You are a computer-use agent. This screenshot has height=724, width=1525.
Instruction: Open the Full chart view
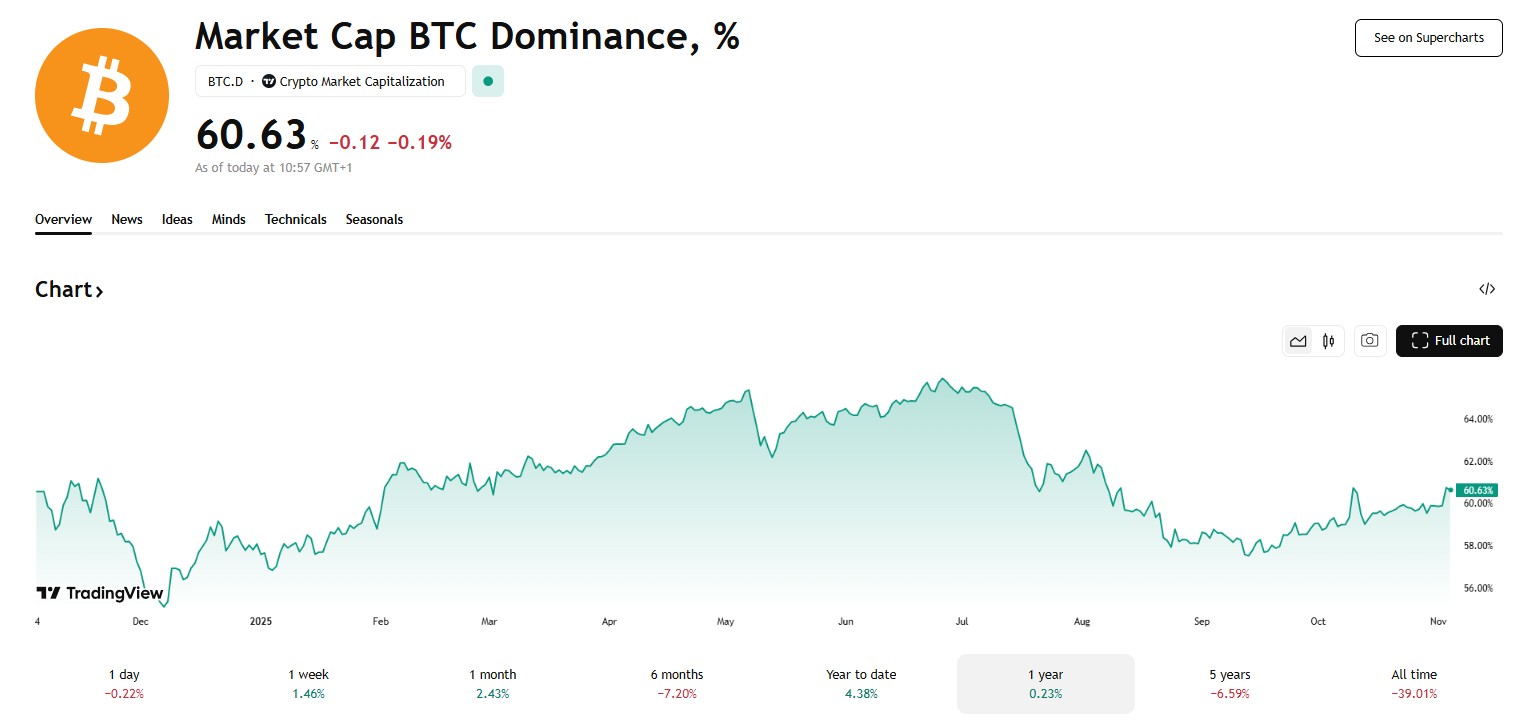(1449, 341)
